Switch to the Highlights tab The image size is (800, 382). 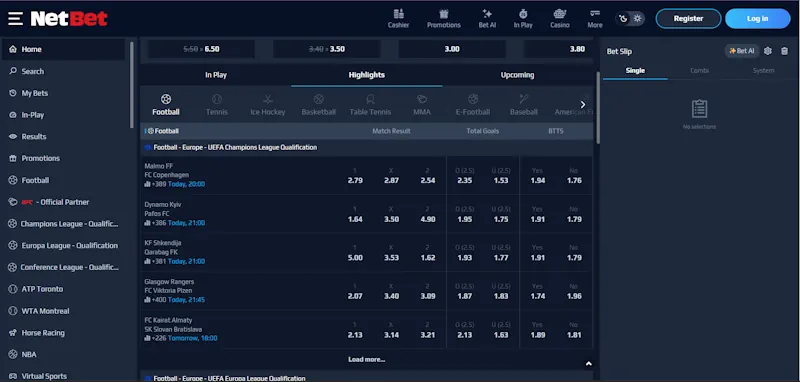[x=366, y=75]
